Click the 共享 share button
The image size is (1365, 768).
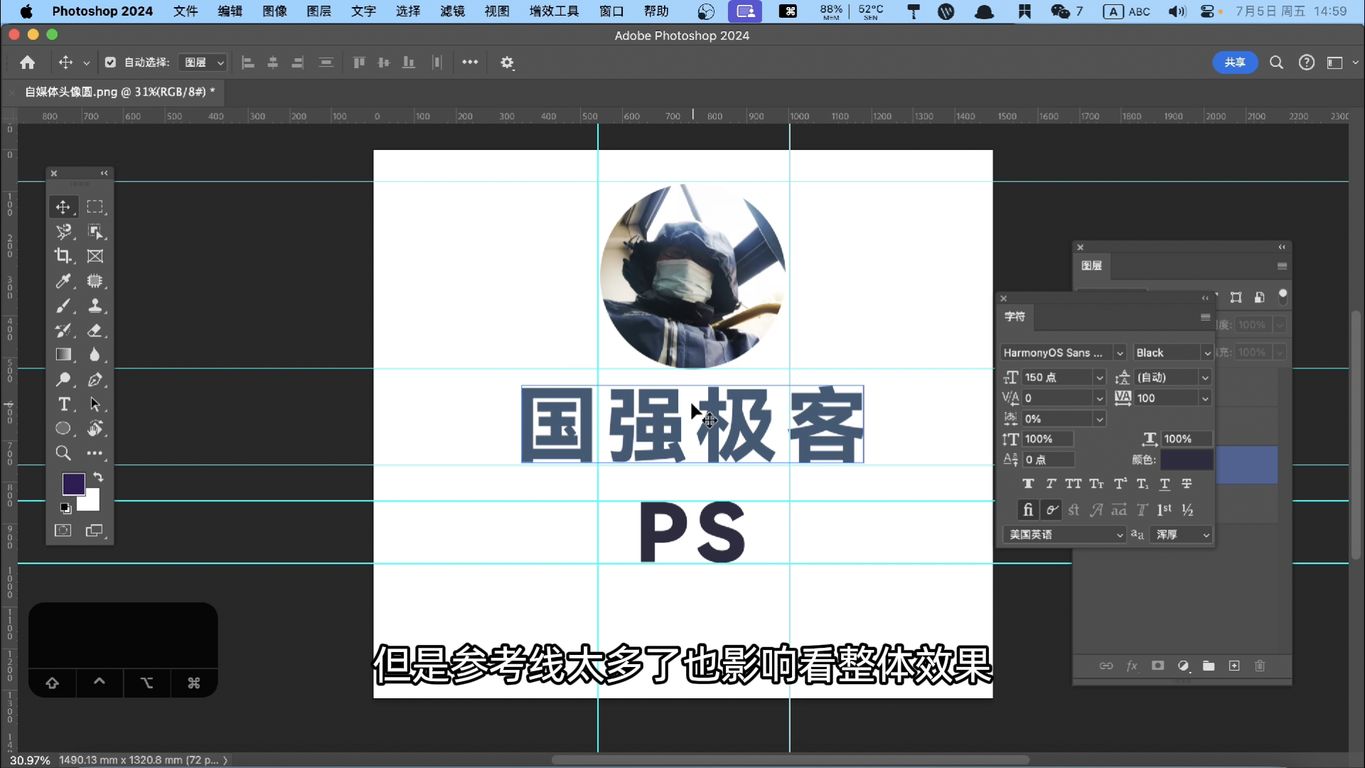pyautogui.click(x=1235, y=62)
